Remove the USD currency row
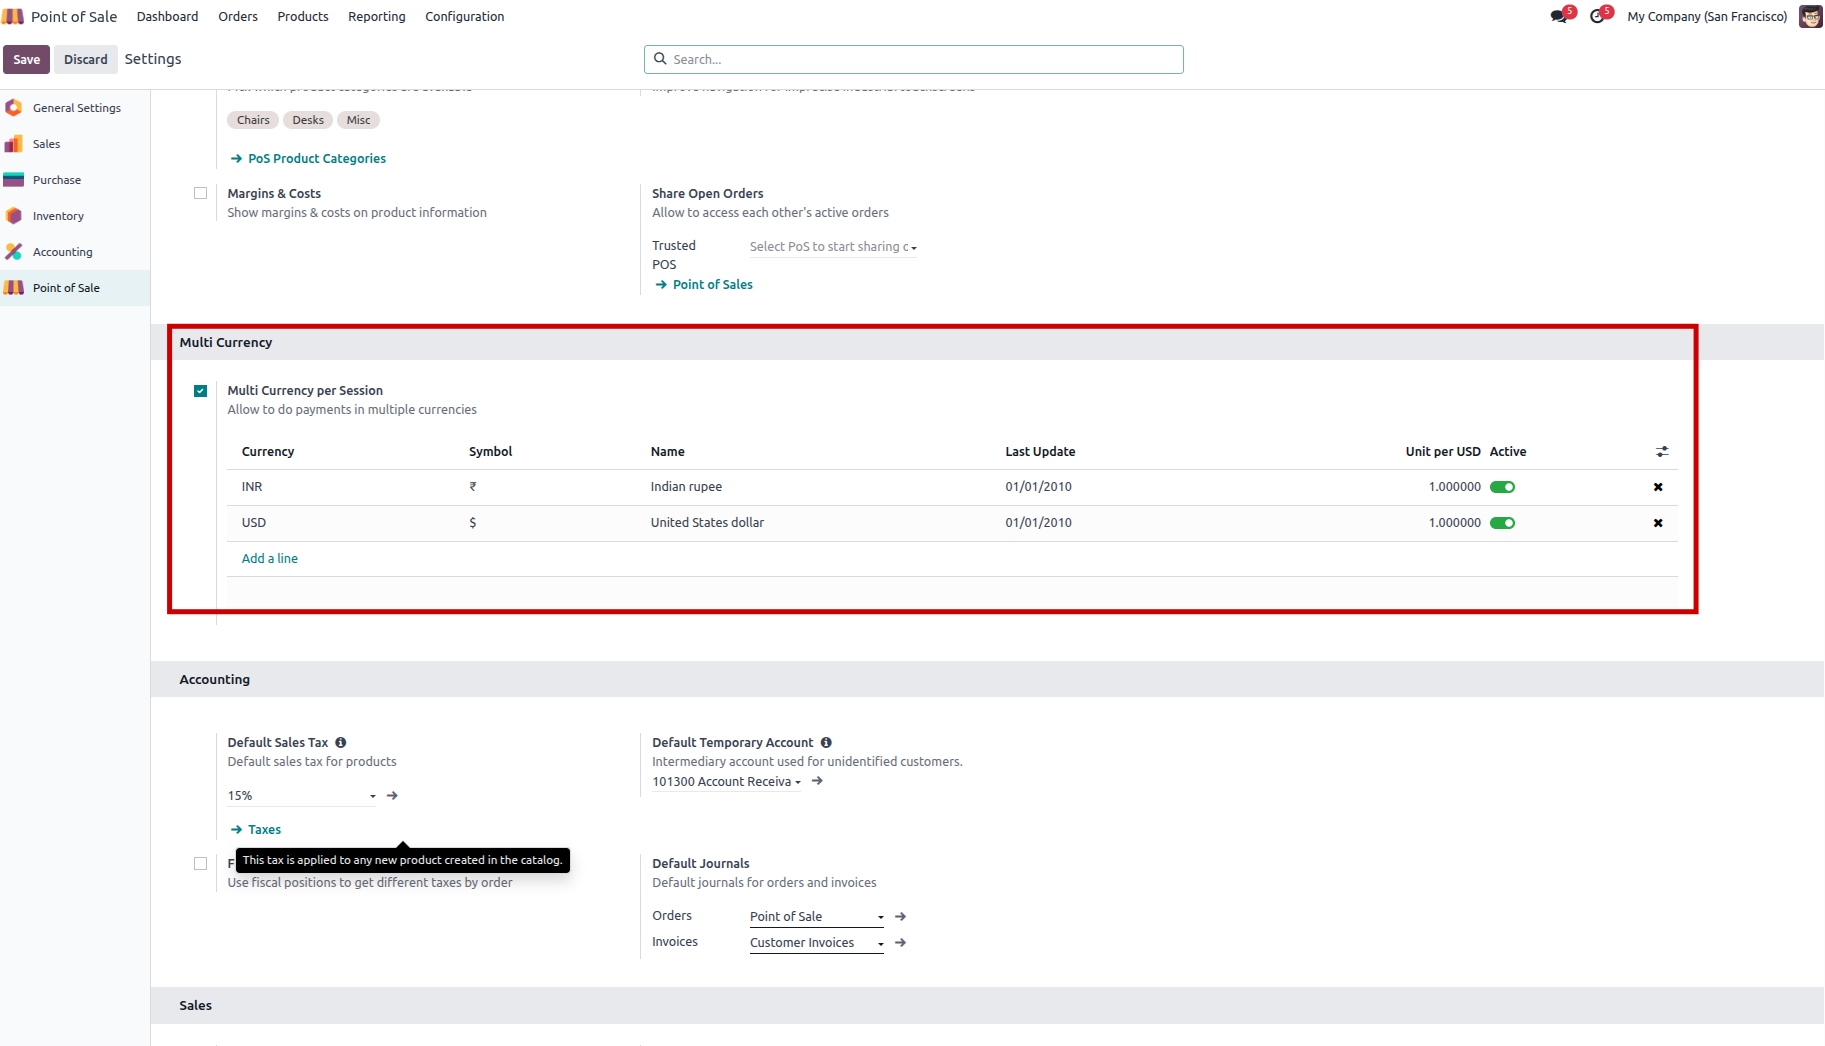The image size is (1825, 1046). point(1658,523)
